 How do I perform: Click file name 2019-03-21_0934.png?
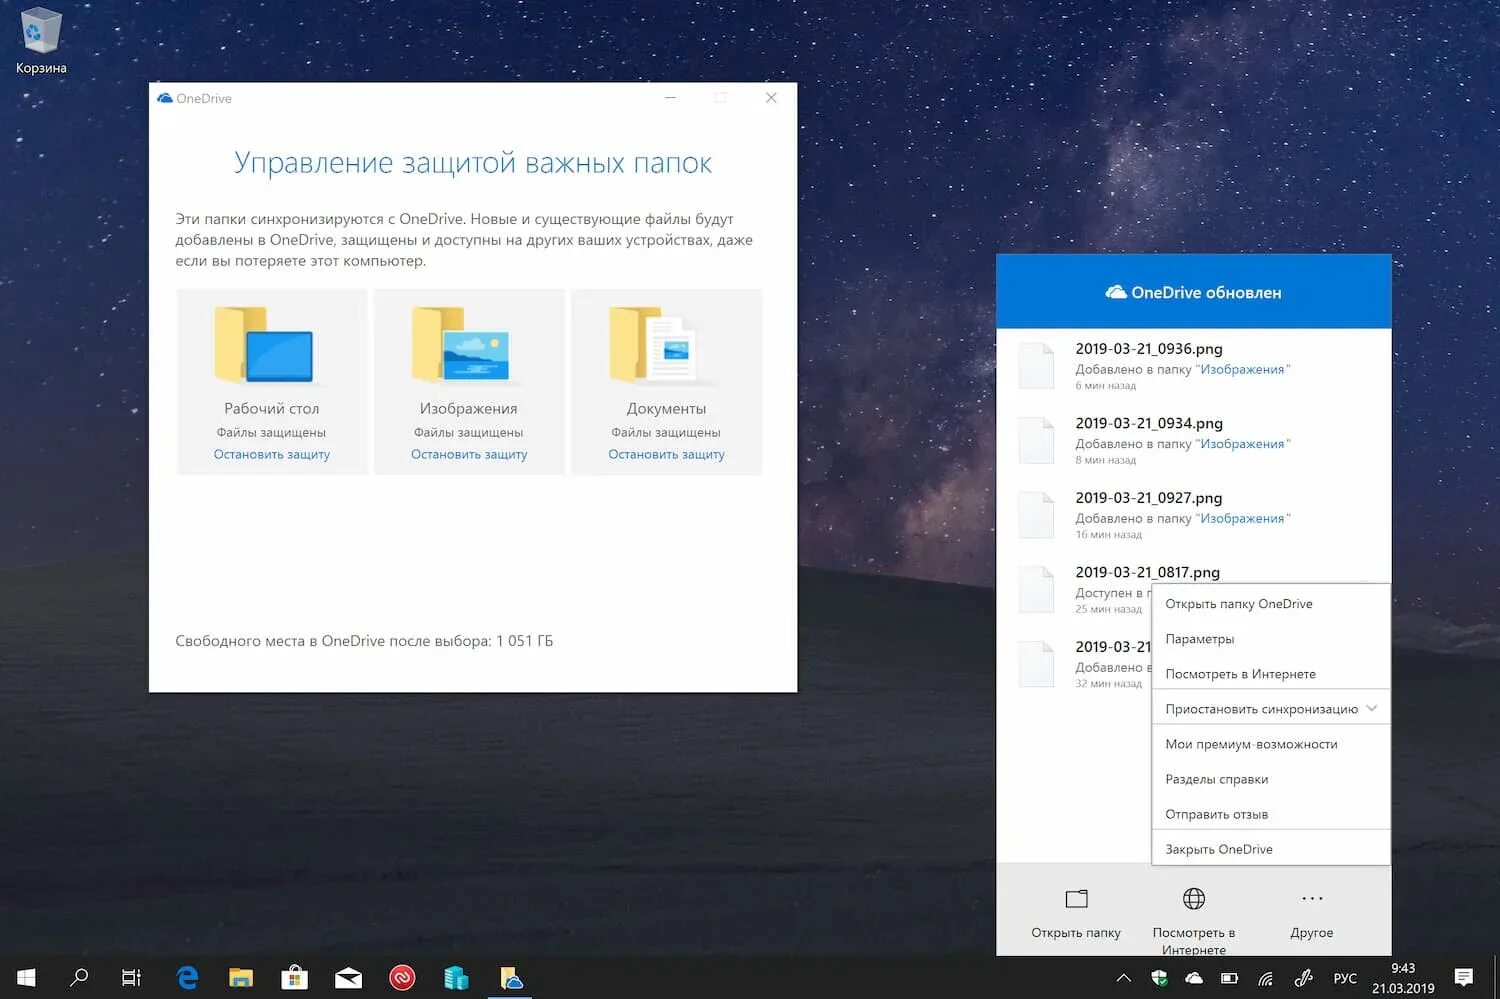pos(1149,423)
